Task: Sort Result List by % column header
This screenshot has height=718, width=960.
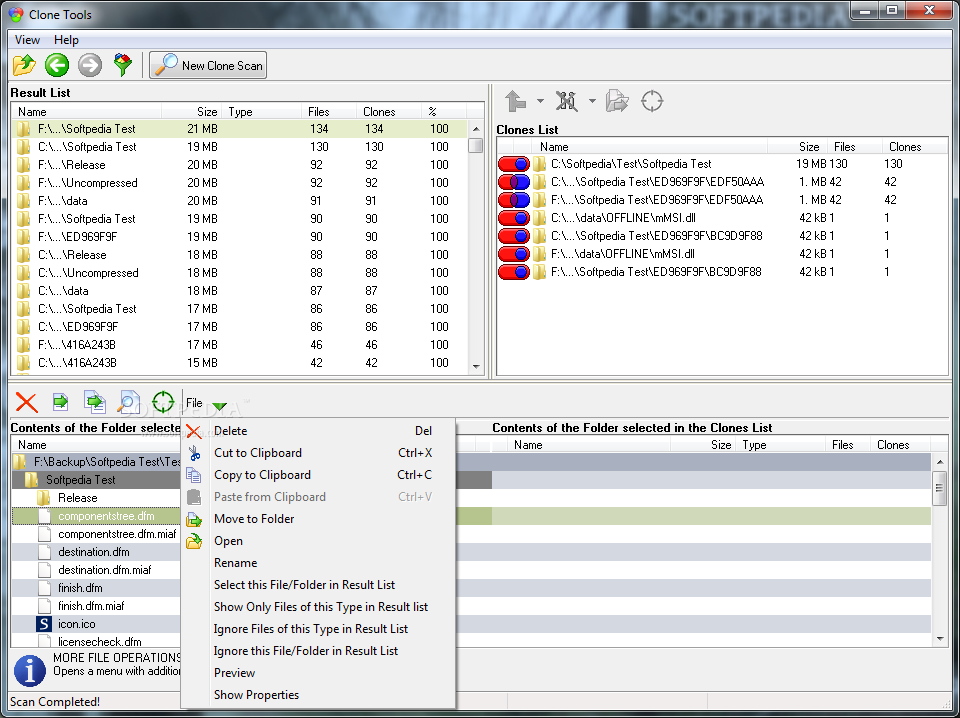Action: click(x=444, y=112)
